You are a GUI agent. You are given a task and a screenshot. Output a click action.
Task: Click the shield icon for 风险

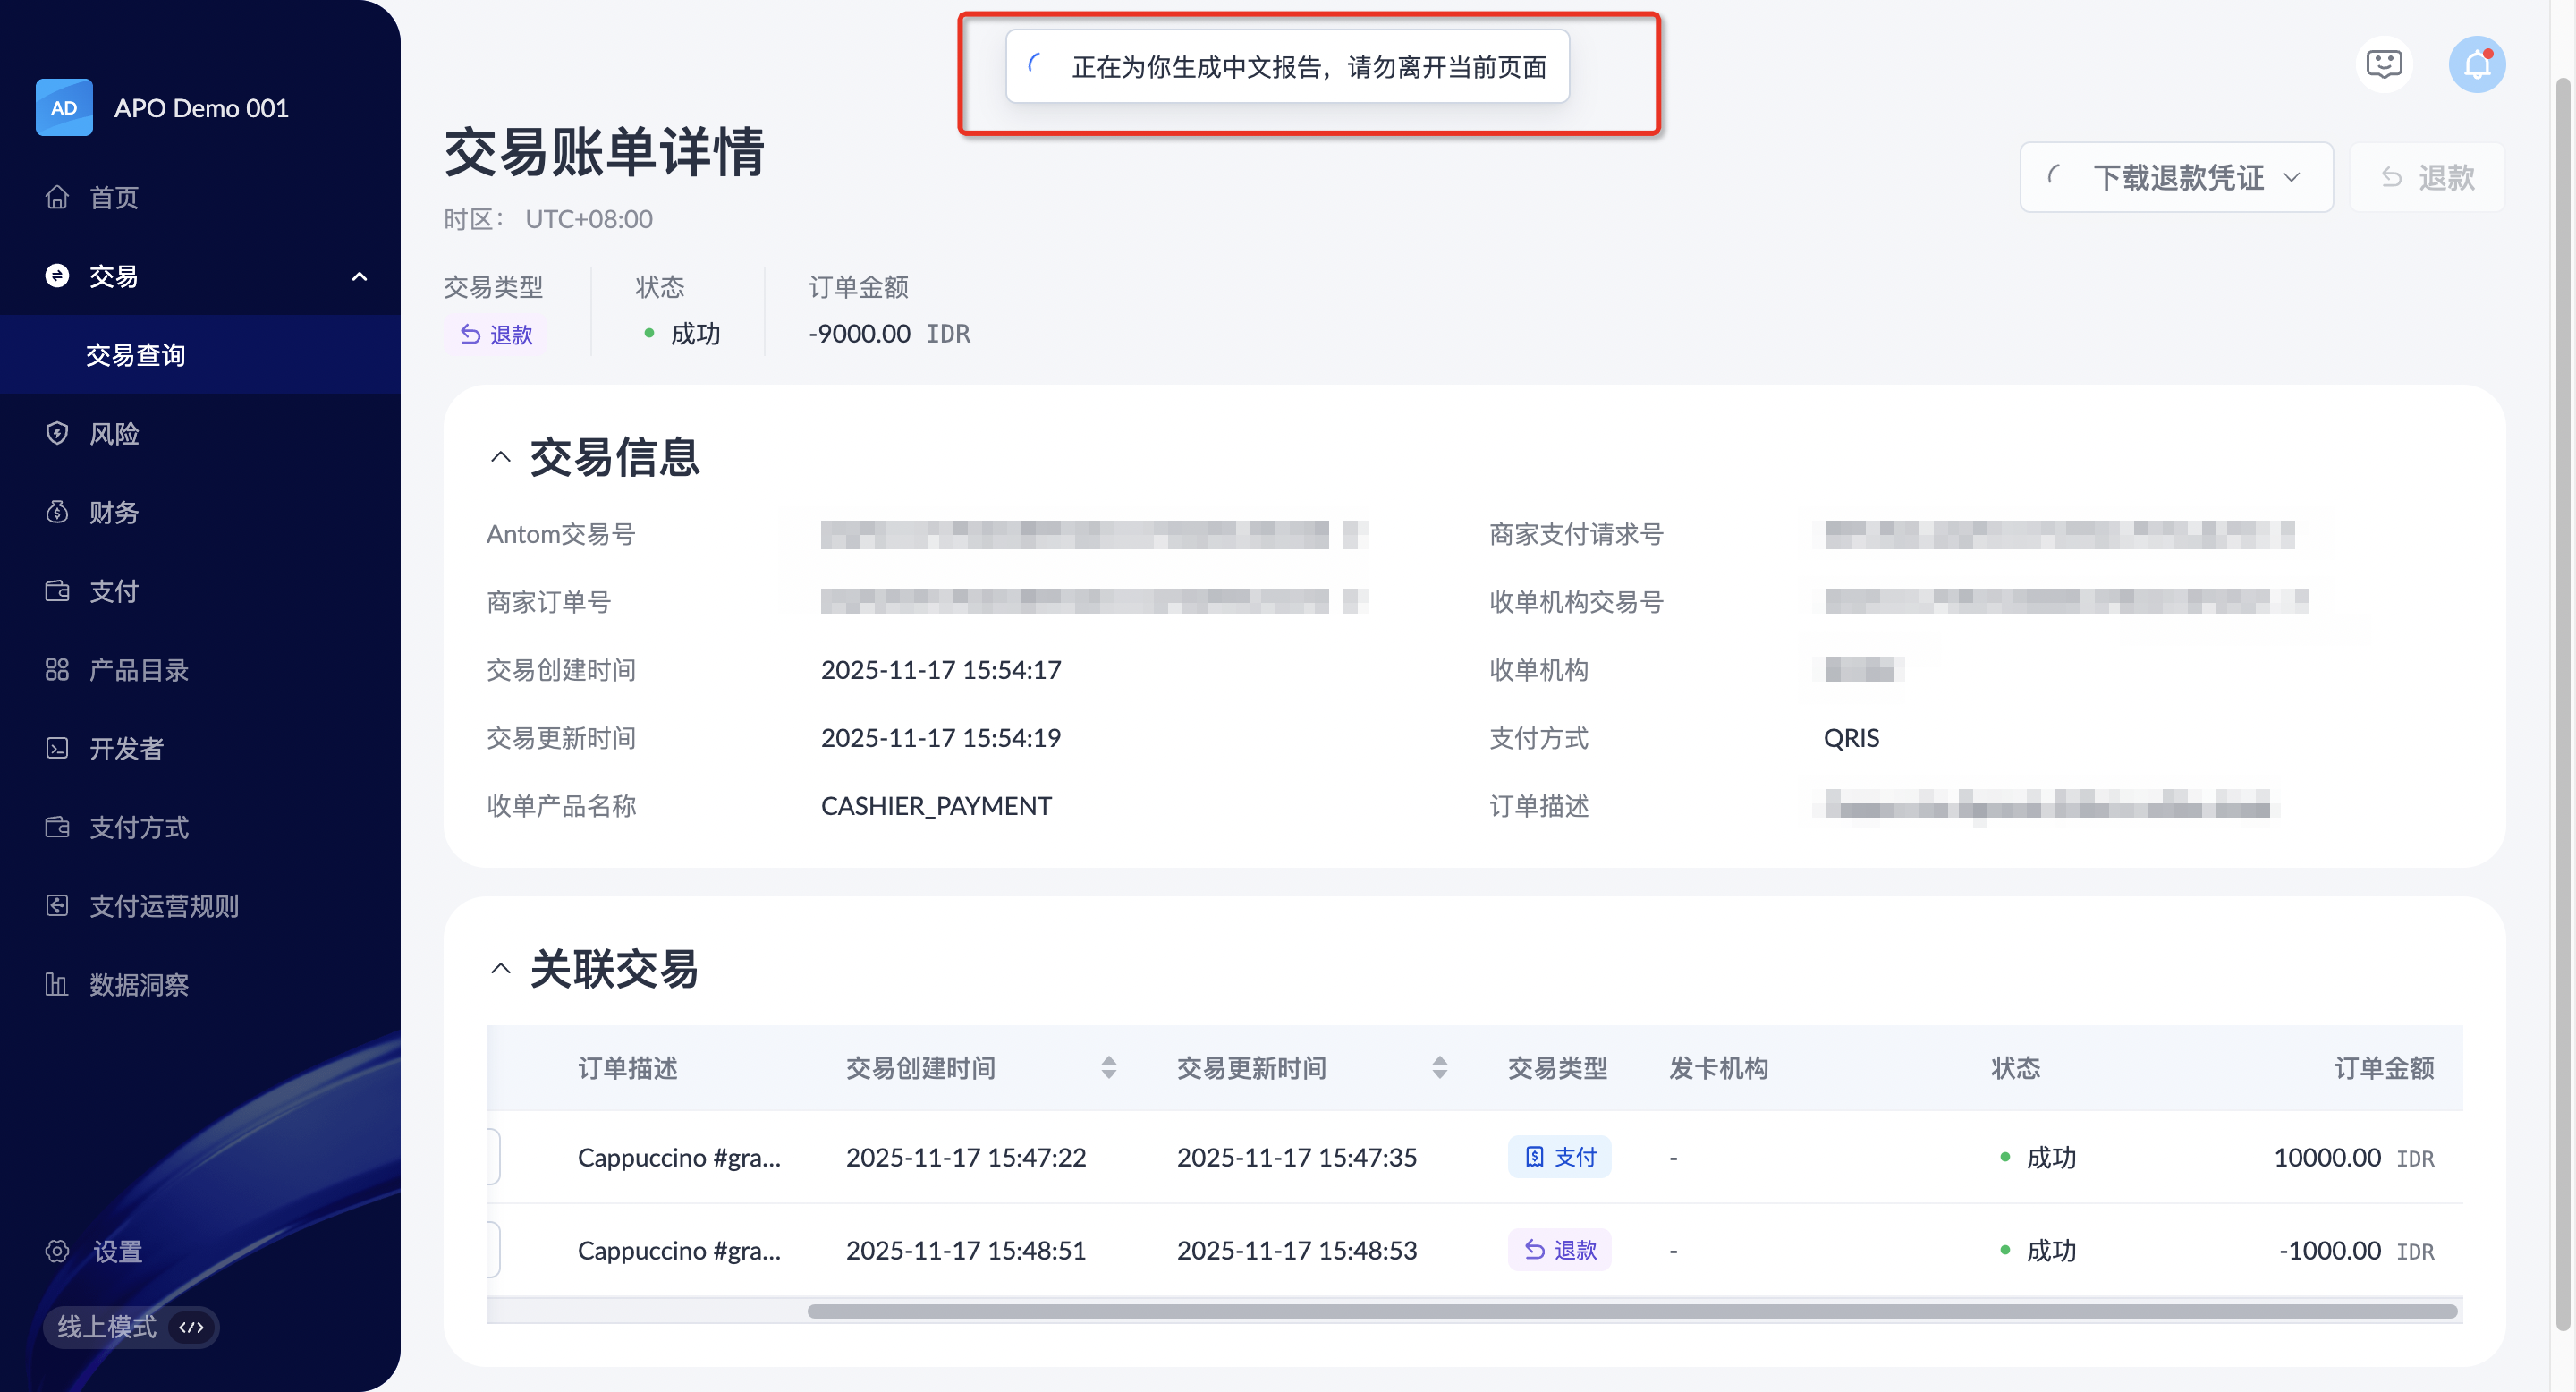pyautogui.click(x=57, y=433)
